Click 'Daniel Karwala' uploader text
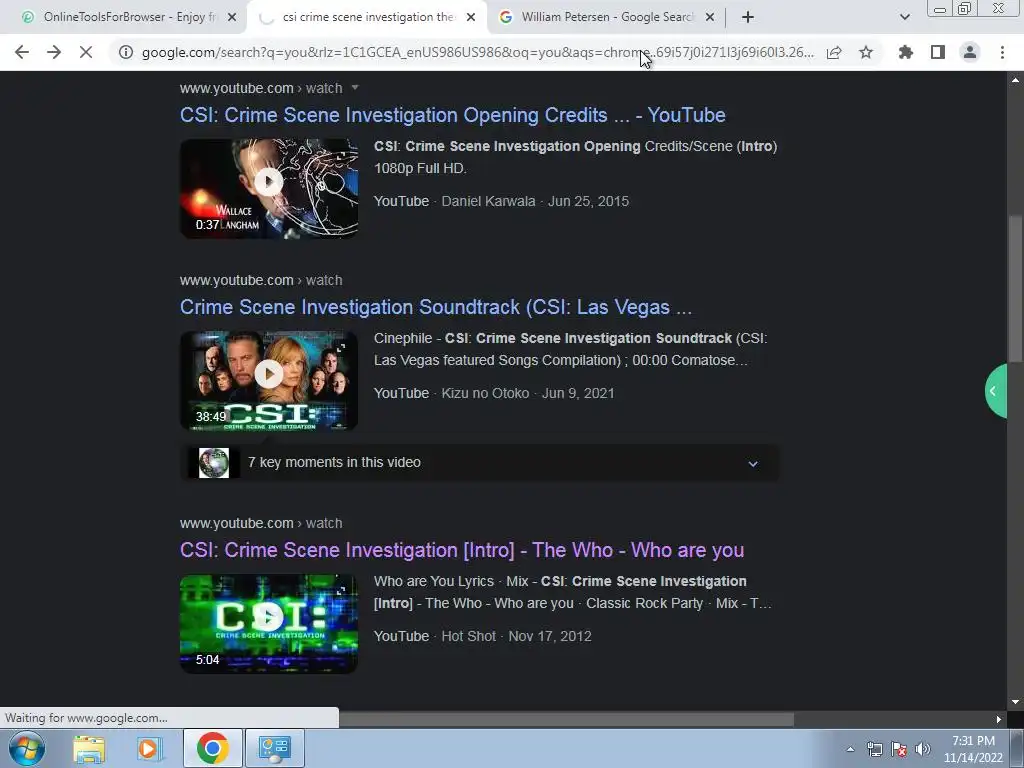 [488, 201]
